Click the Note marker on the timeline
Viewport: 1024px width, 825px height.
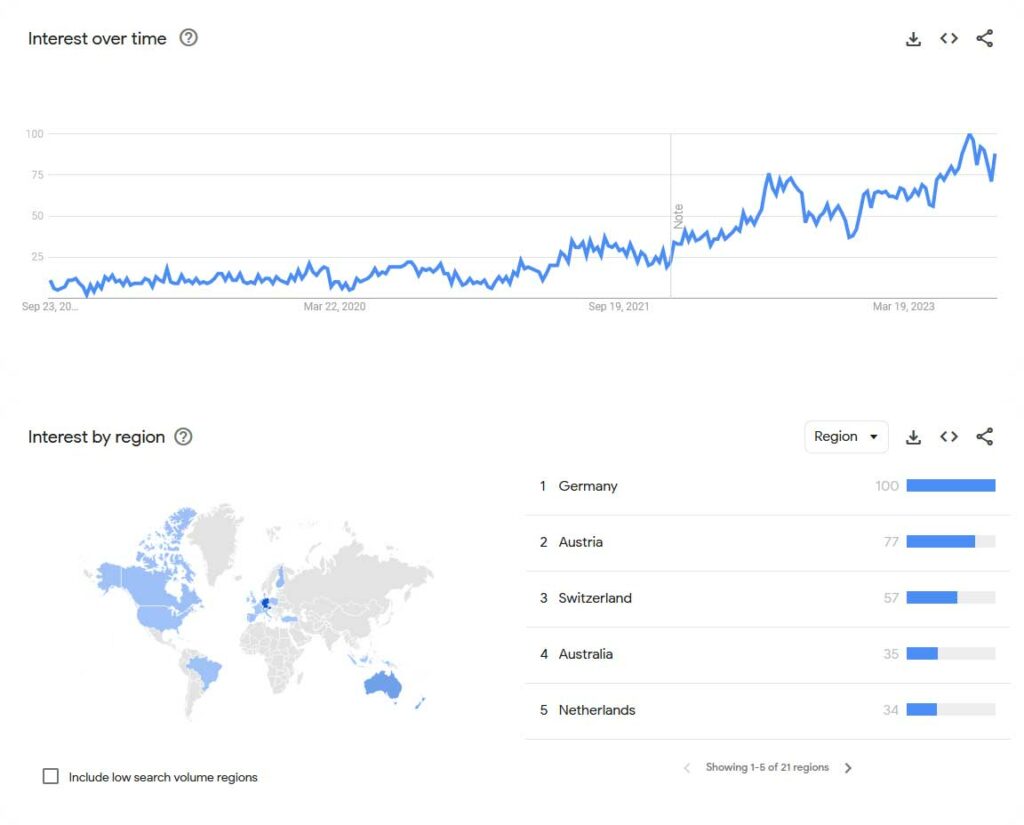(x=679, y=216)
